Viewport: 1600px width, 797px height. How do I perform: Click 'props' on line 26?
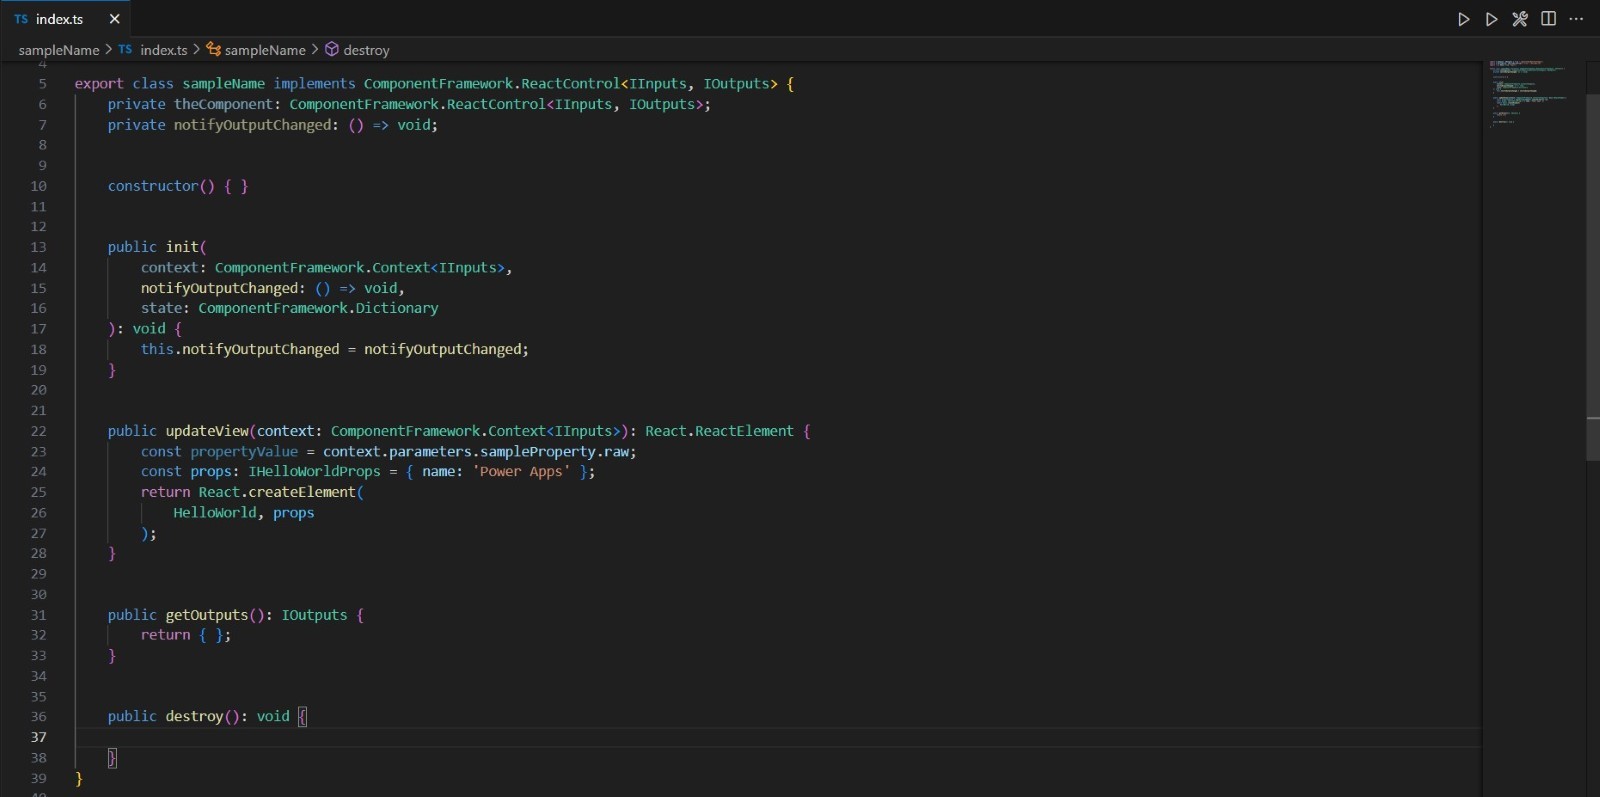pyautogui.click(x=293, y=513)
